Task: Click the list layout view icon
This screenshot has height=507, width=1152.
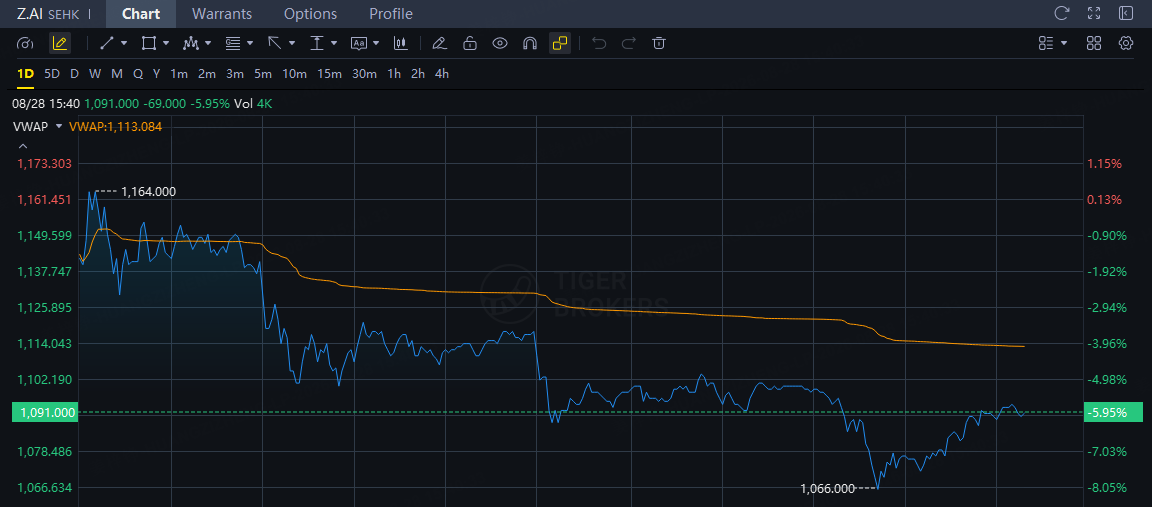Action: (1046, 43)
